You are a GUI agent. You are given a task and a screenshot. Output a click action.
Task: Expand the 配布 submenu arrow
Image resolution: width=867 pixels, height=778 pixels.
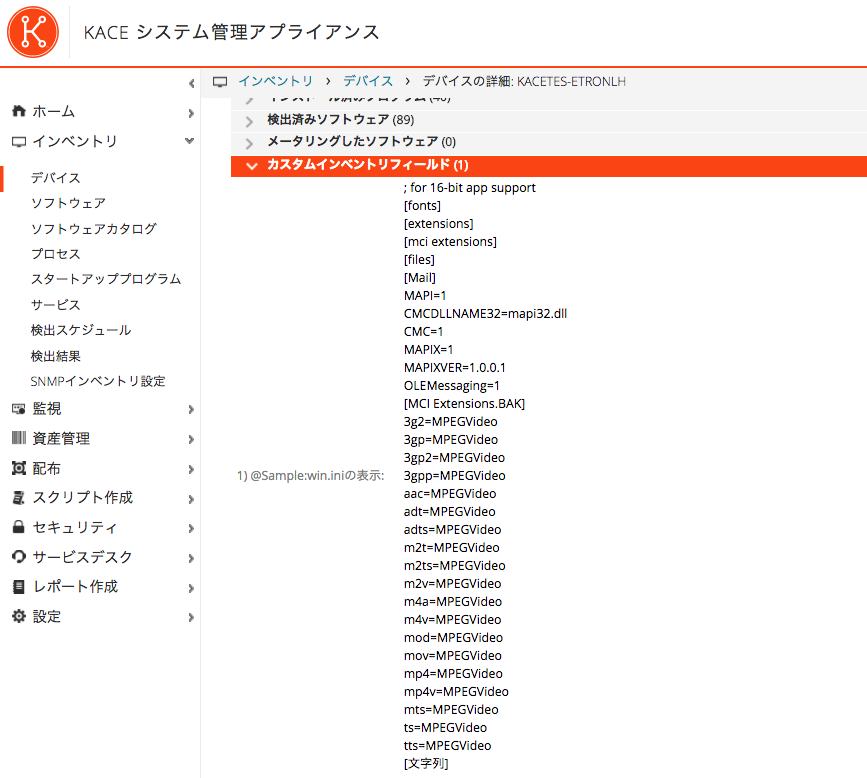[191, 469]
